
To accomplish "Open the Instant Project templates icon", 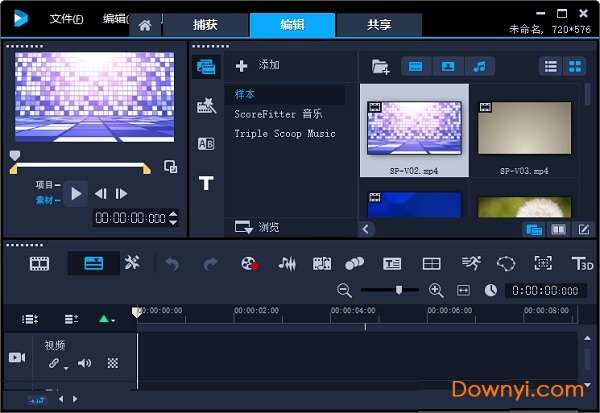I will click(206, 106).
